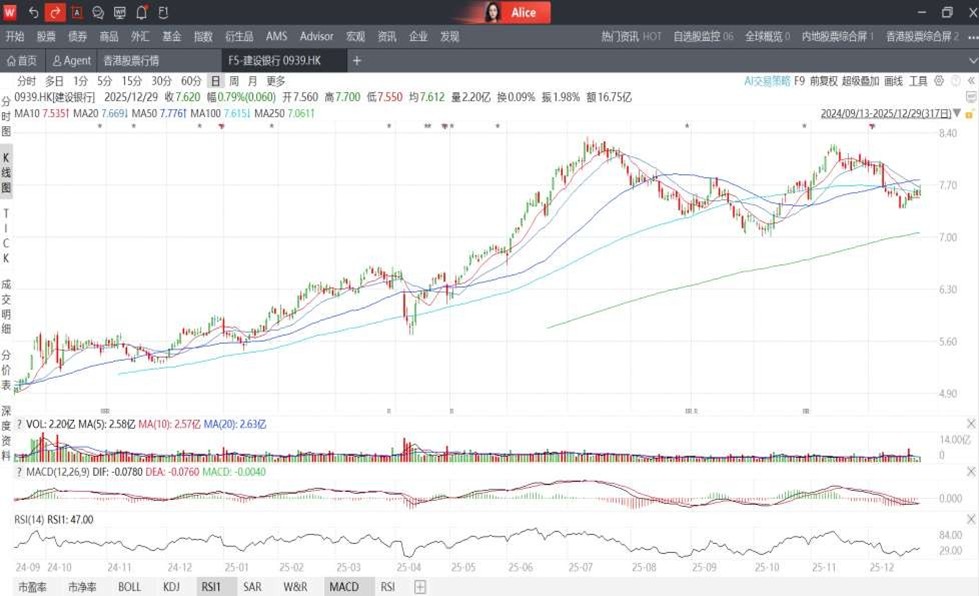Select the BOLL indicator tab
The height and width of the screenshot is (596, 979).
(129, 587)
